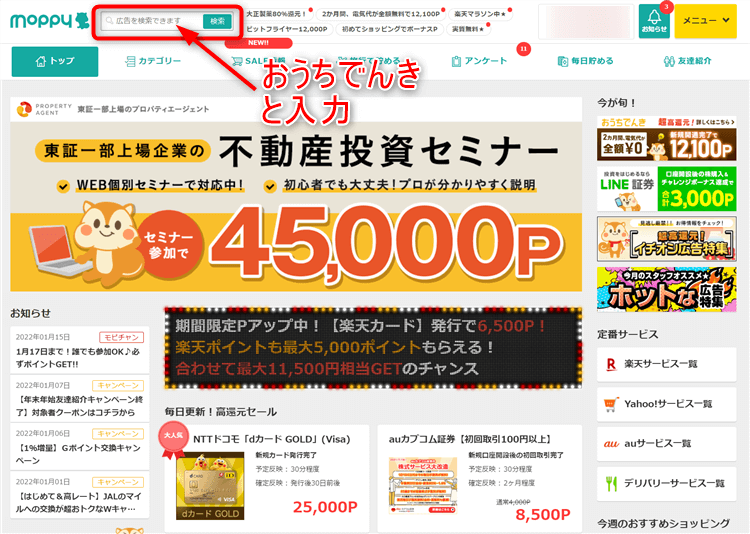Go to the アンケート tab
750x534 pixels.
coord(479,61)
